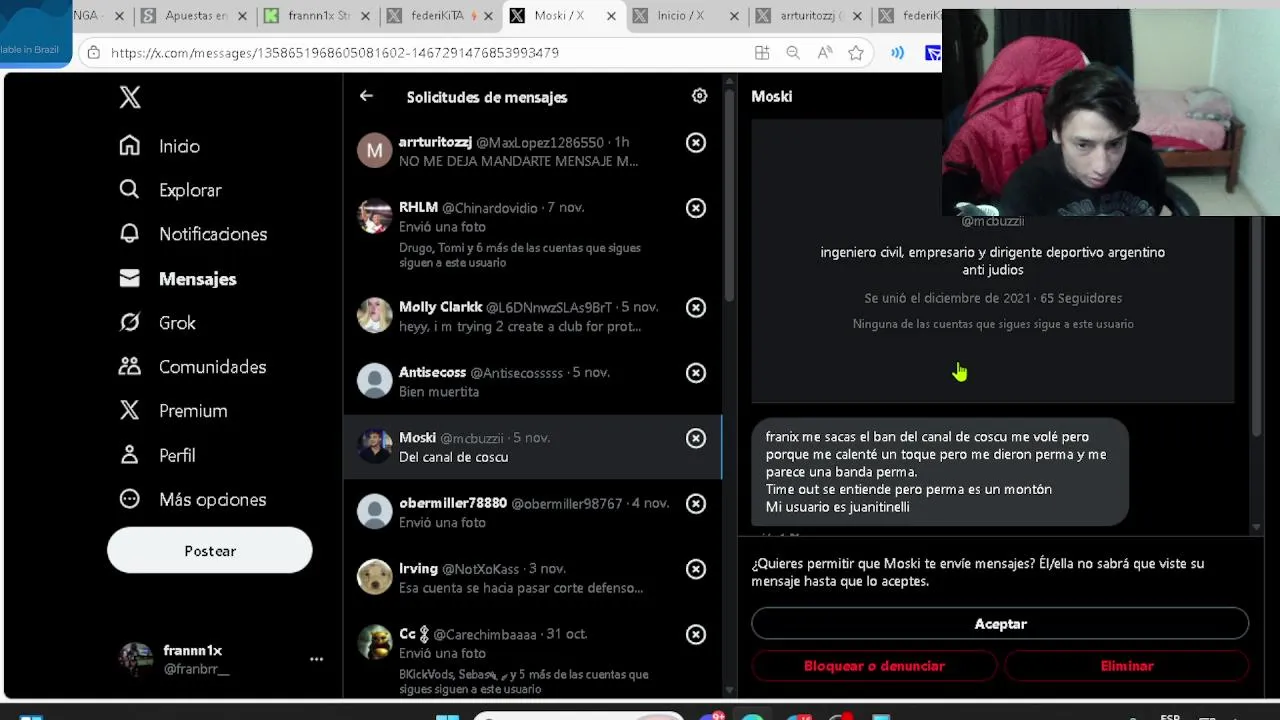The image size is (1280, 720).
Task: Open Irving message request
Action: 532,578
